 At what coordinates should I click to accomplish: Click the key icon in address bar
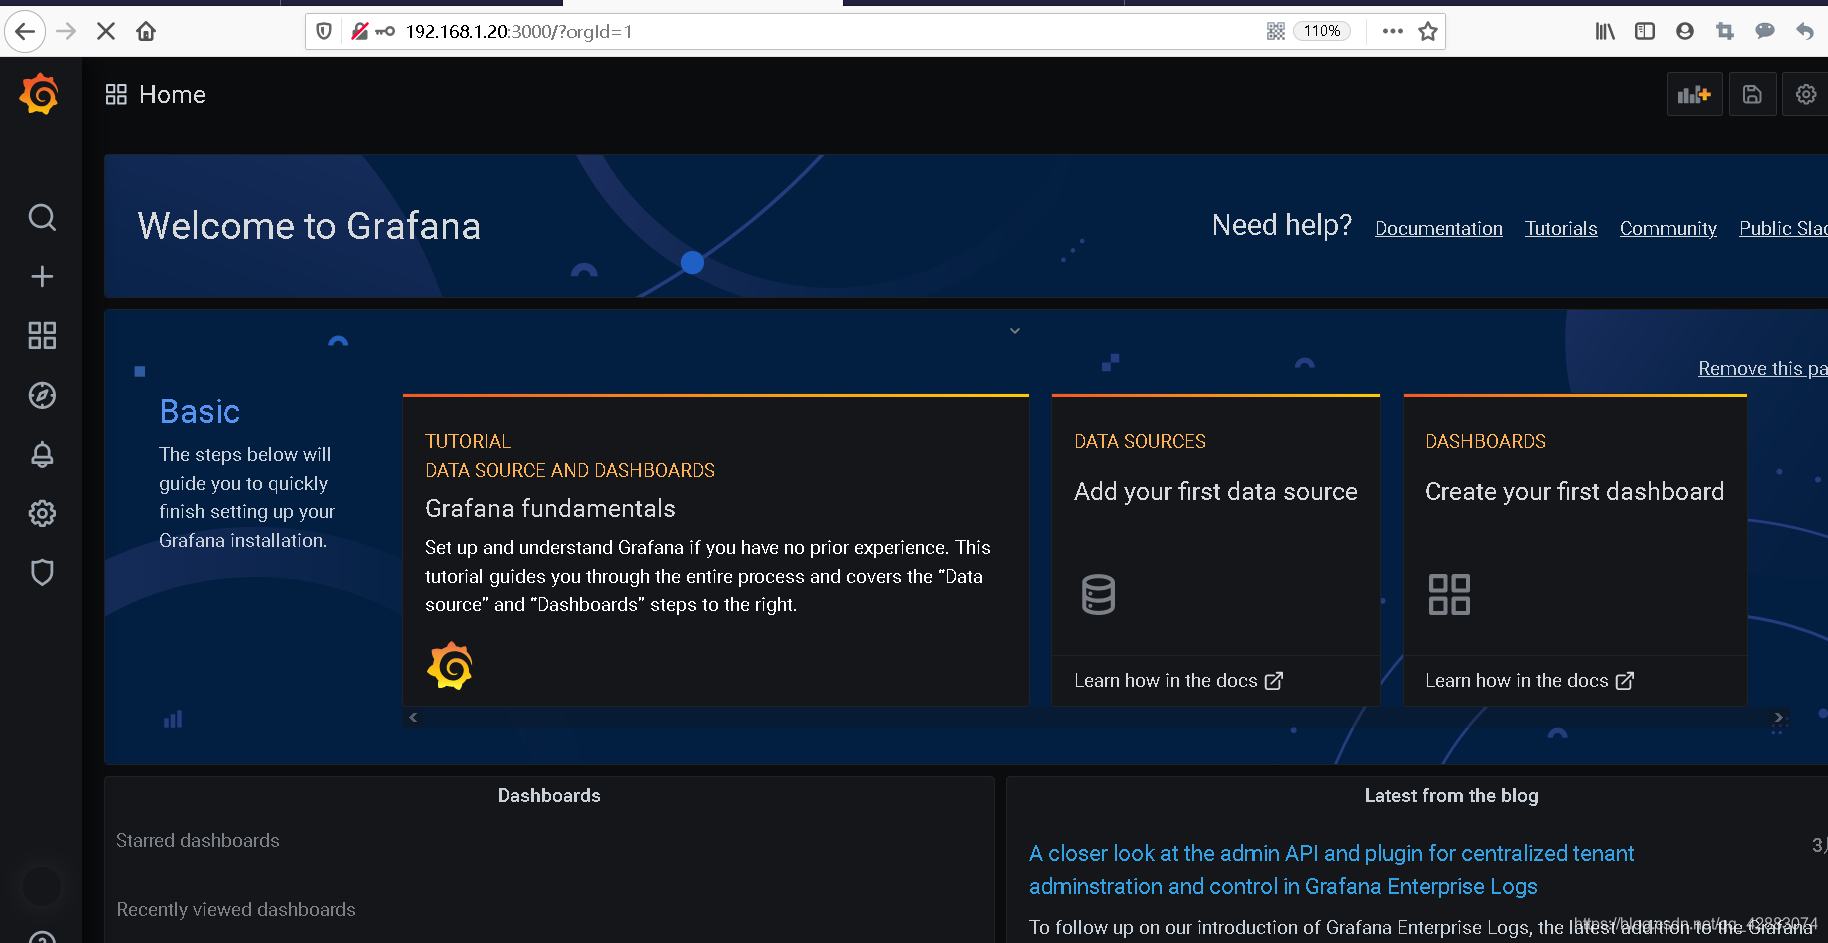(x=385, y=31)
